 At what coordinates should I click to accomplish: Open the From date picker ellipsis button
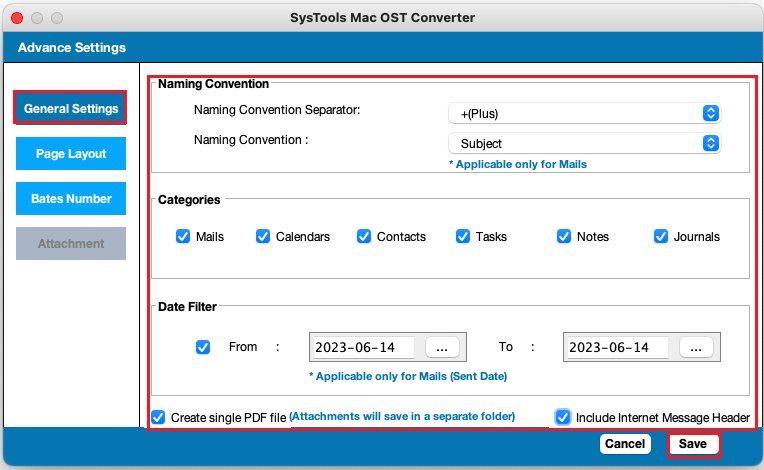[442, 347]
